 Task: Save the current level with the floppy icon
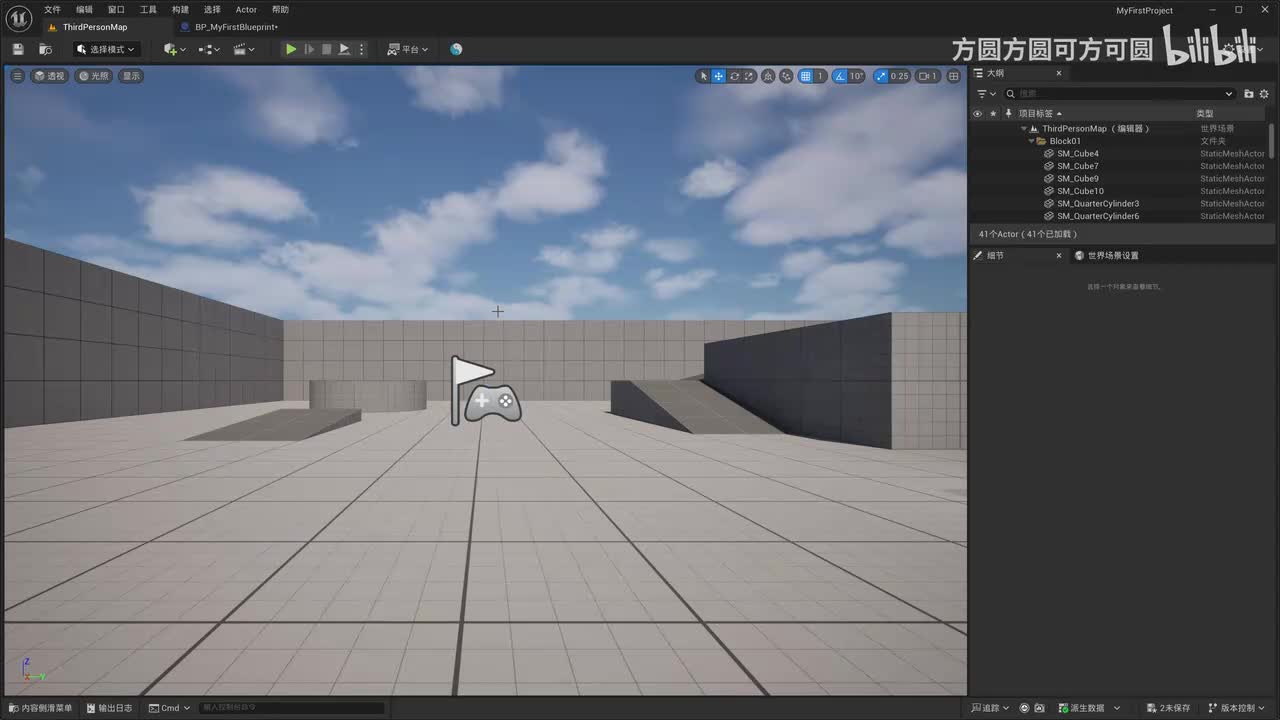pyautogui.click(x=18, y=49)
